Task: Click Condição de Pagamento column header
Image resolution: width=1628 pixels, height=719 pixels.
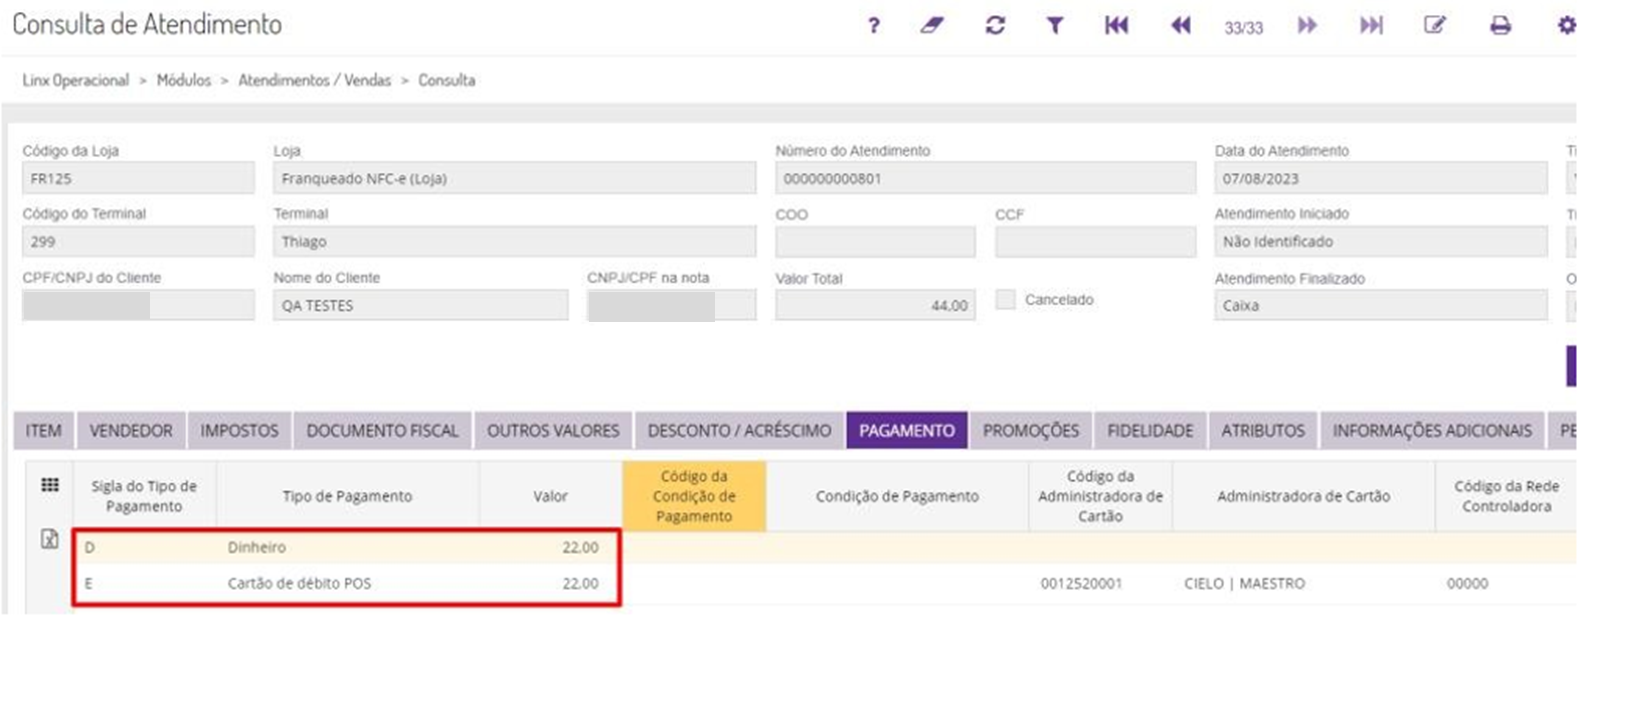Action: click(897, 496)
